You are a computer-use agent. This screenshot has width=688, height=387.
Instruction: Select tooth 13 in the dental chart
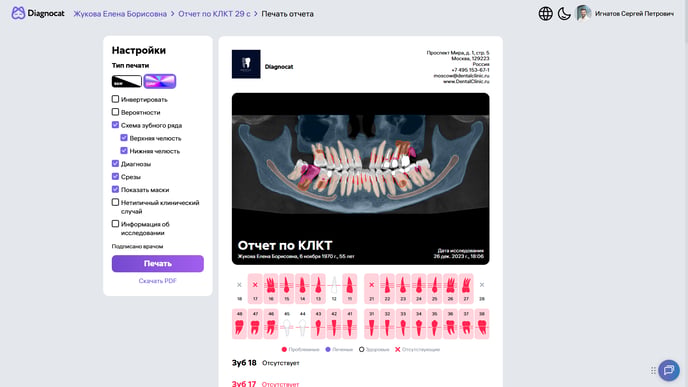[x=318, y=288]
